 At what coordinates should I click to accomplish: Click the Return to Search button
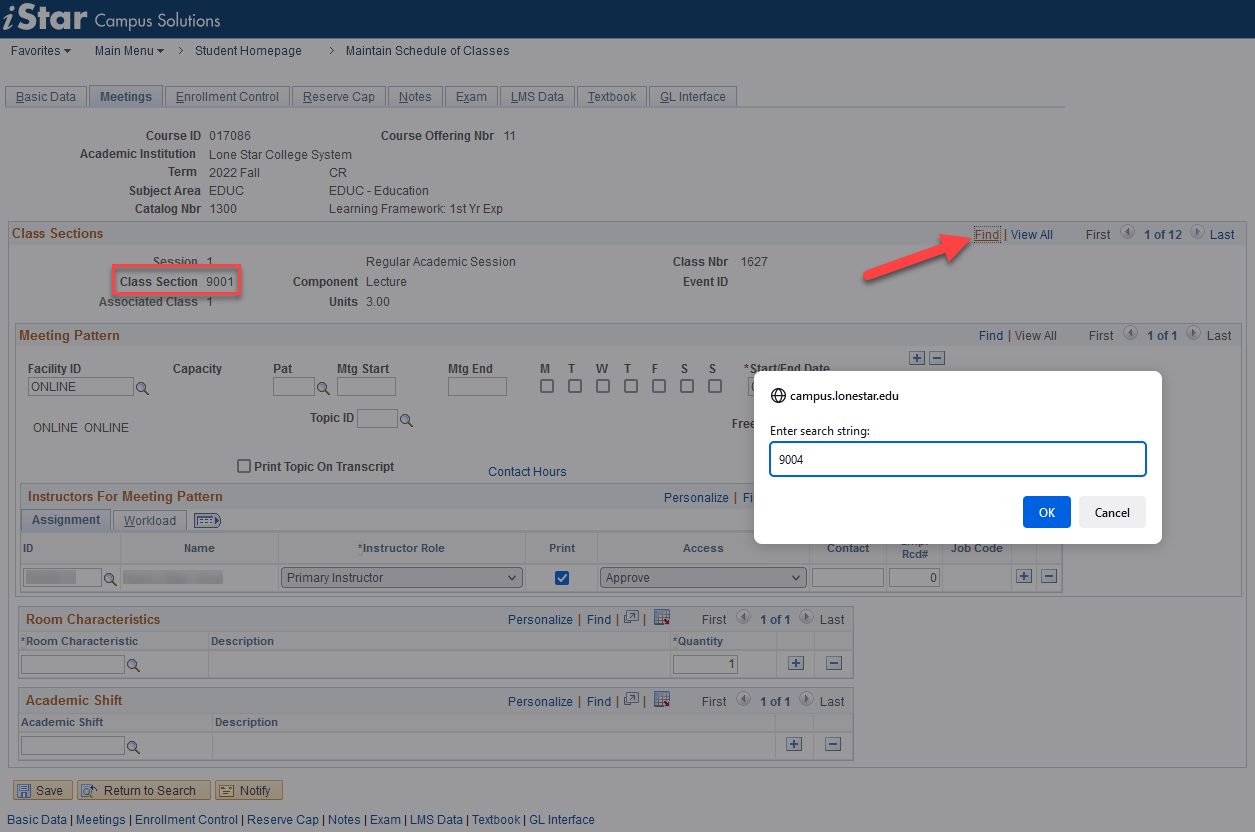click(144, 790)
